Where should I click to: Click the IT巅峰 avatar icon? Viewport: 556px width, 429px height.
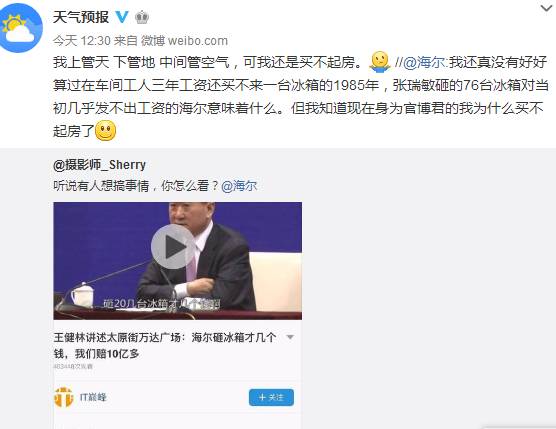(63, 397)
